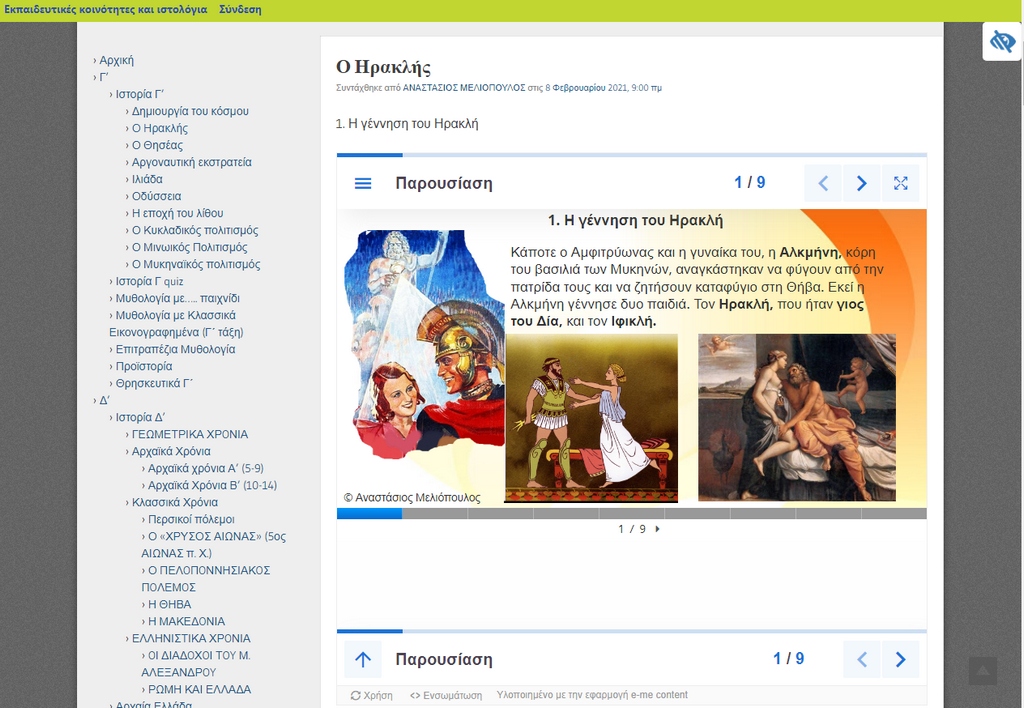Open Οδύσσεια in sidebar
Screen dimensions: 1024x708
[x=157, y=196]
